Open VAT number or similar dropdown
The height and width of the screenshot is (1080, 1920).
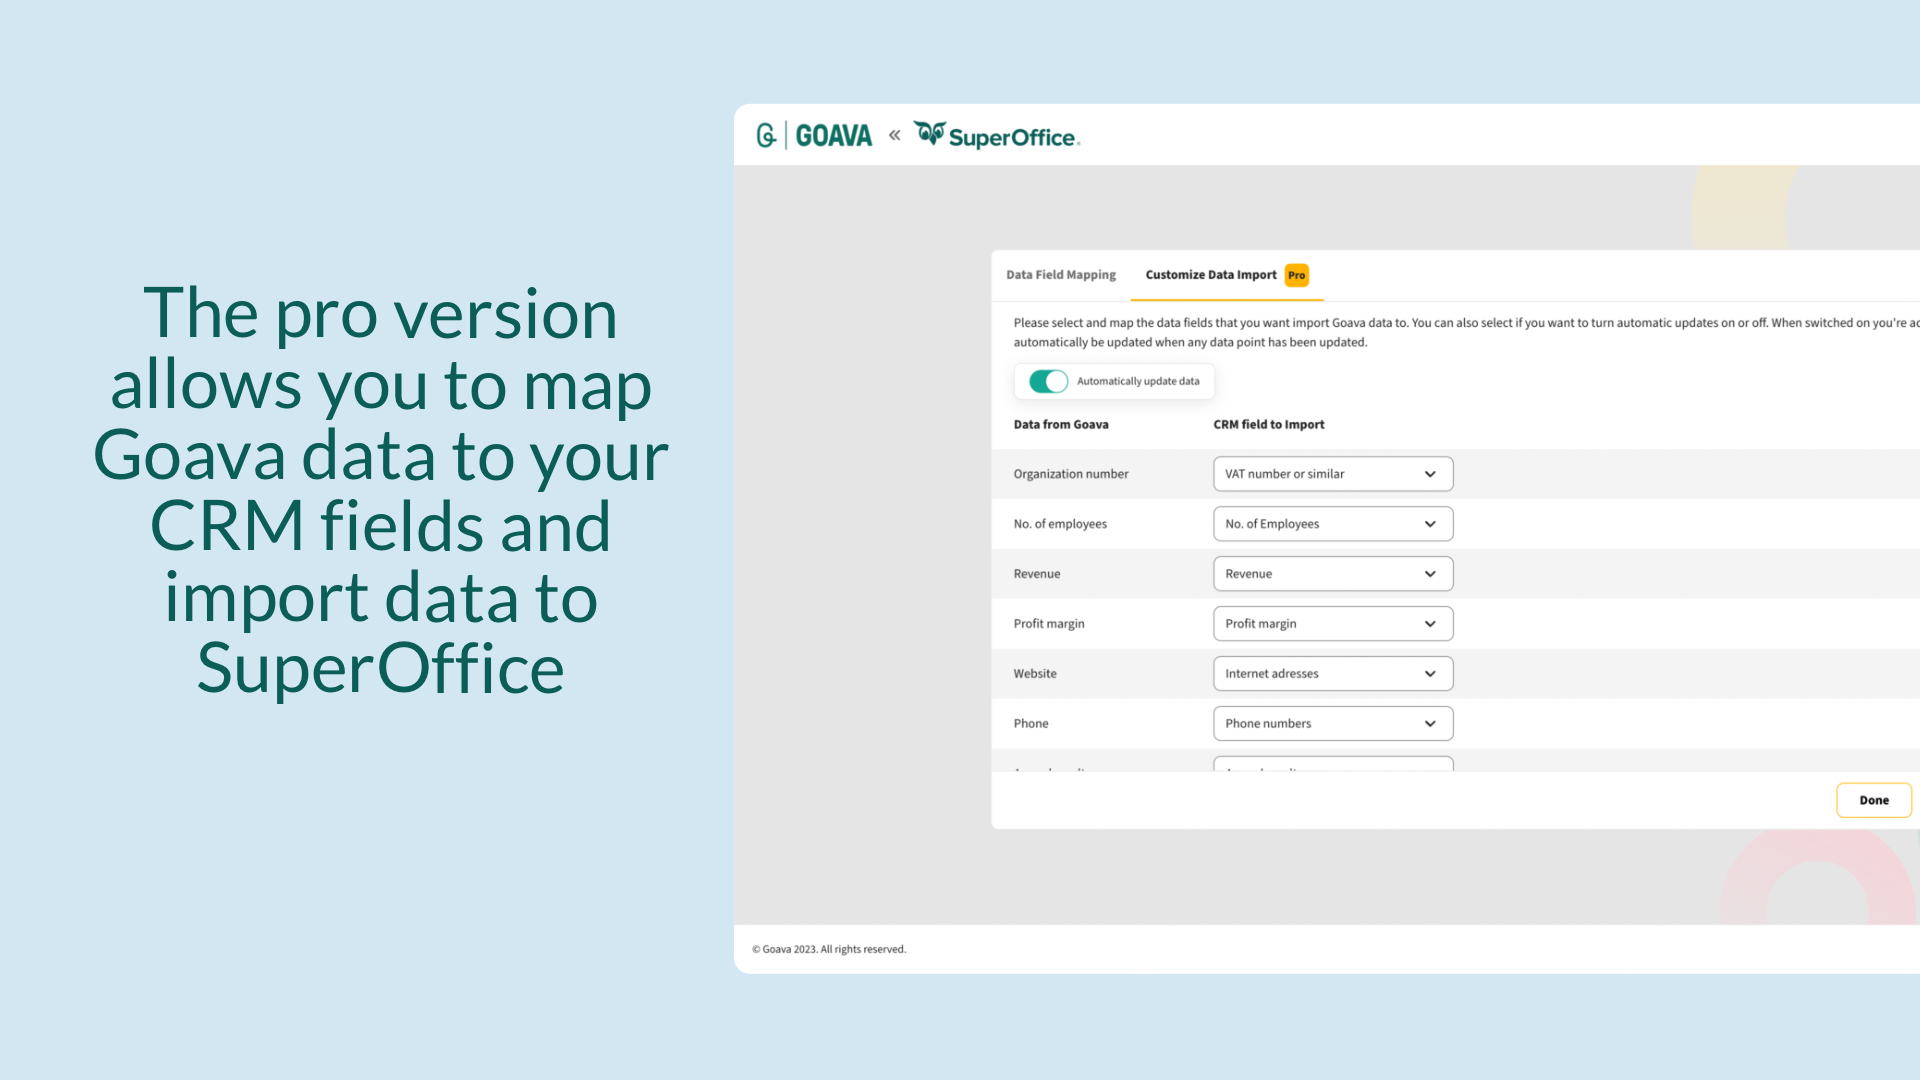[1333, 474]
